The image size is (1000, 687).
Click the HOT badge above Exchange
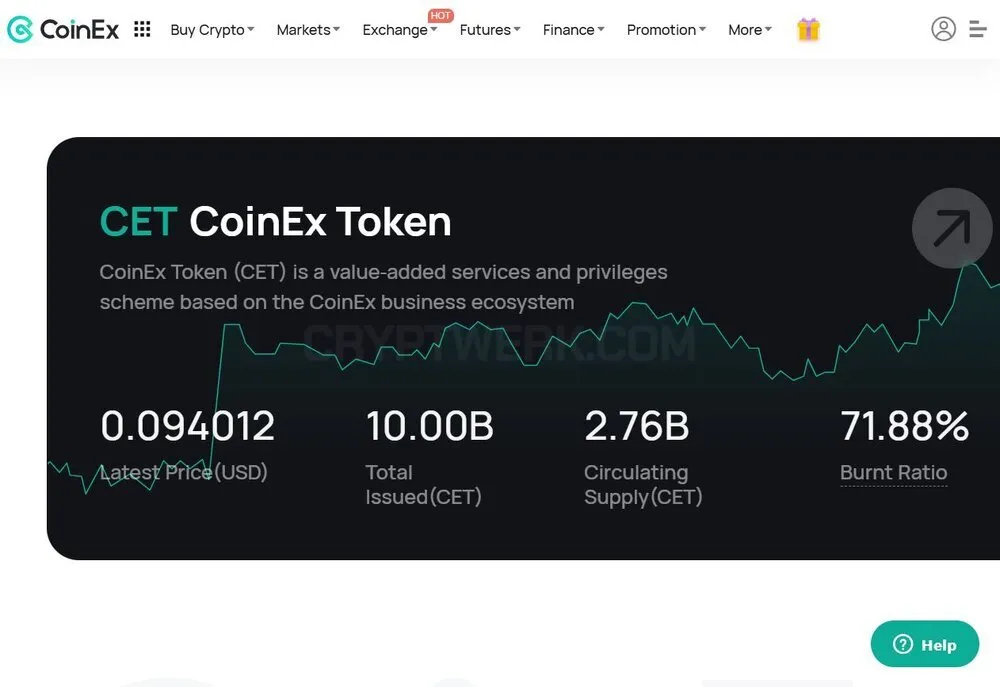pos(440,15)
